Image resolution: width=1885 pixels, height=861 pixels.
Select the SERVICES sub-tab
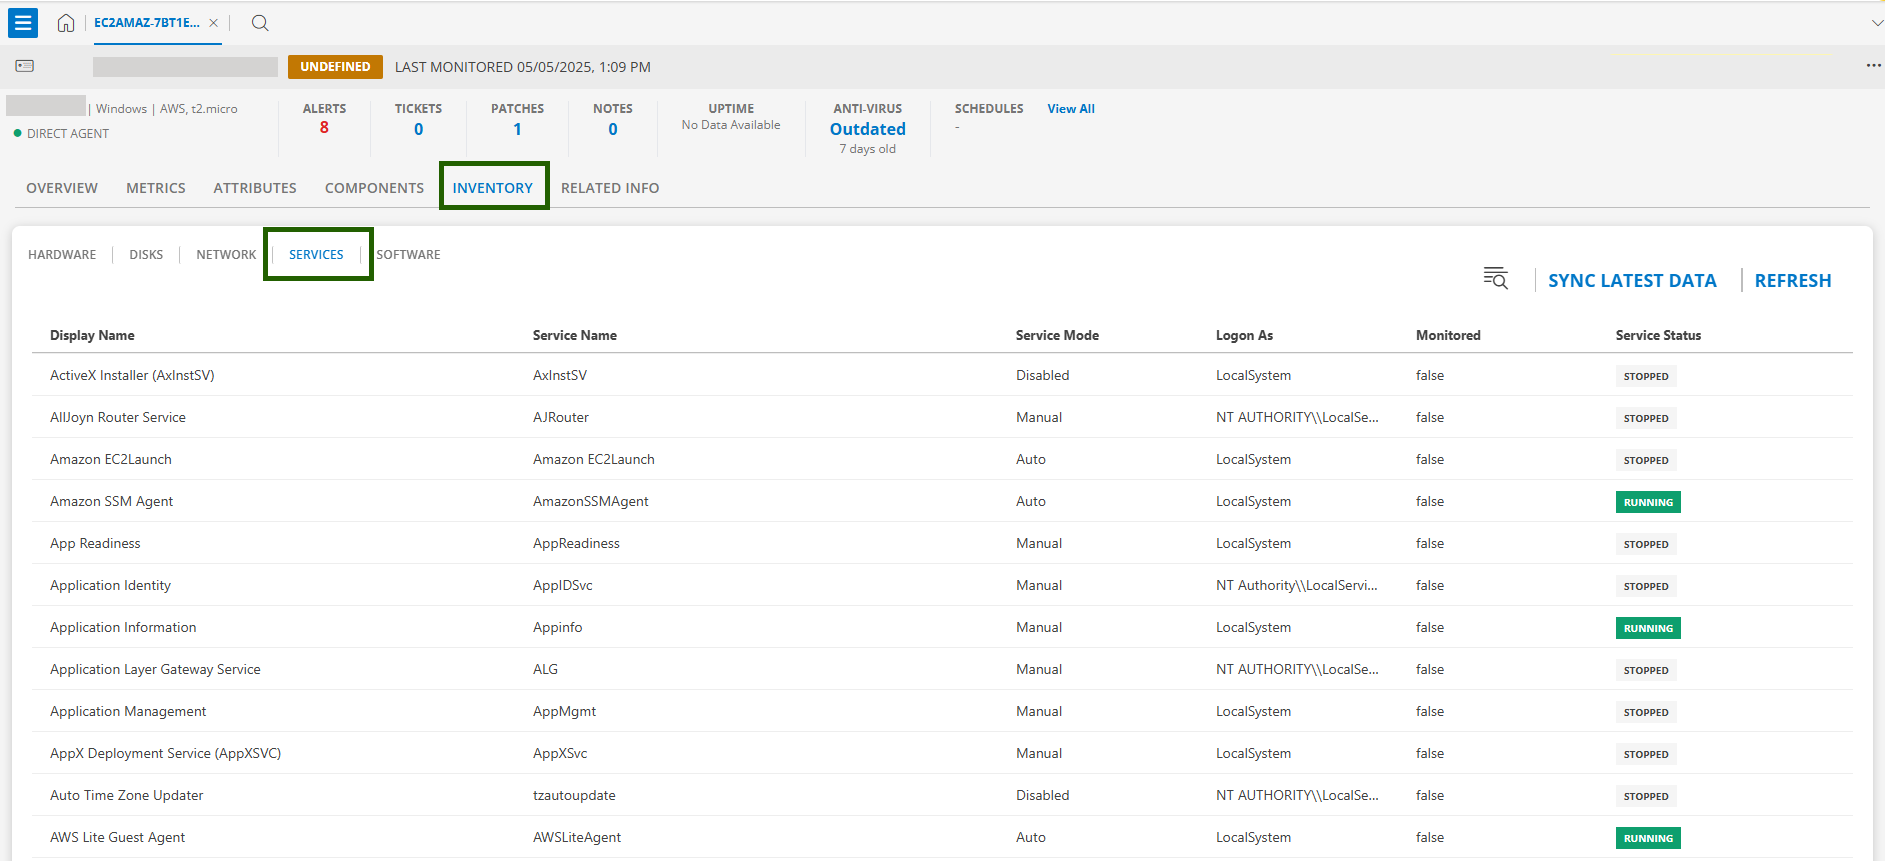[x=316, y=255]
